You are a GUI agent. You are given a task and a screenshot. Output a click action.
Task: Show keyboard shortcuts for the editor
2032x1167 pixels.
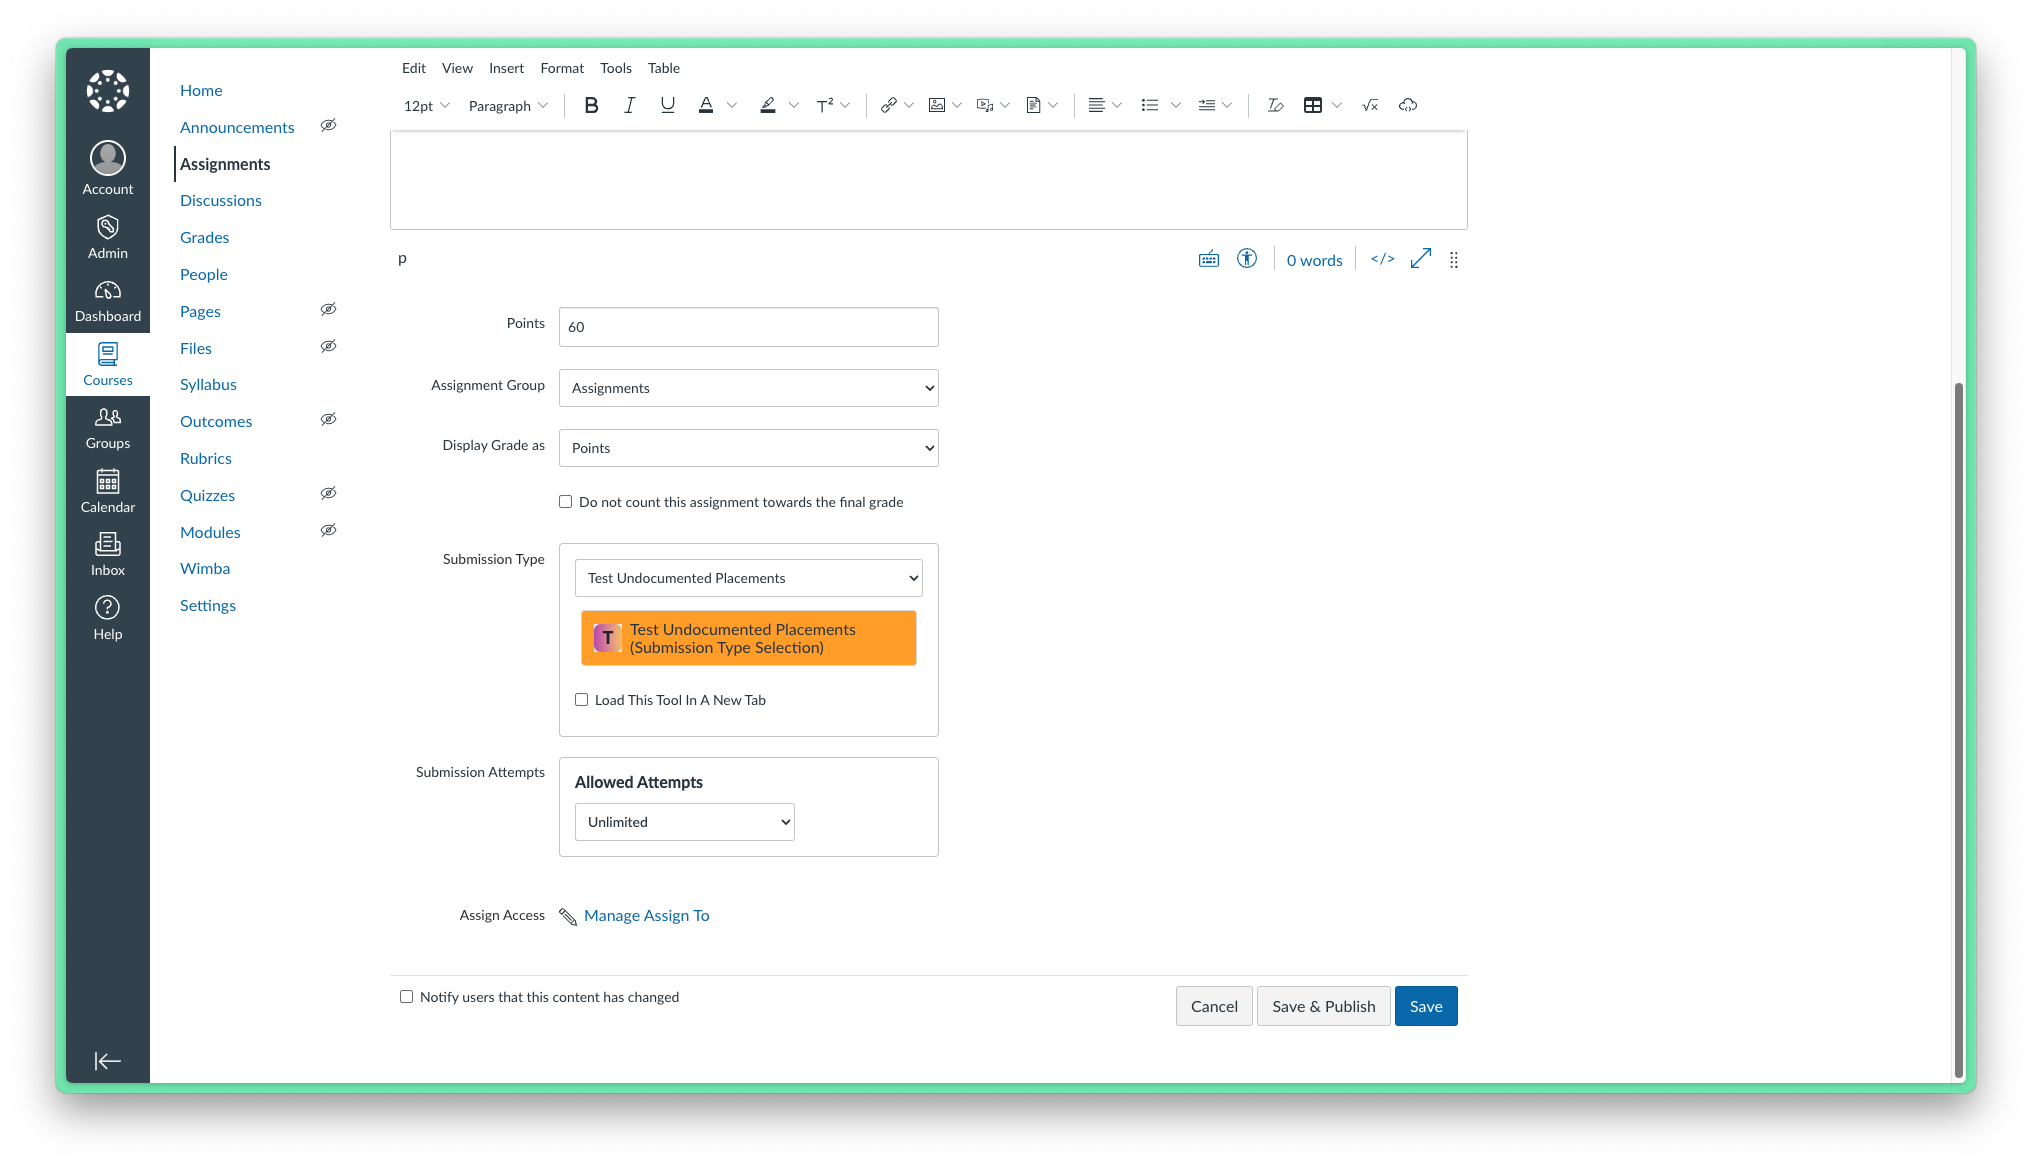1208,258
